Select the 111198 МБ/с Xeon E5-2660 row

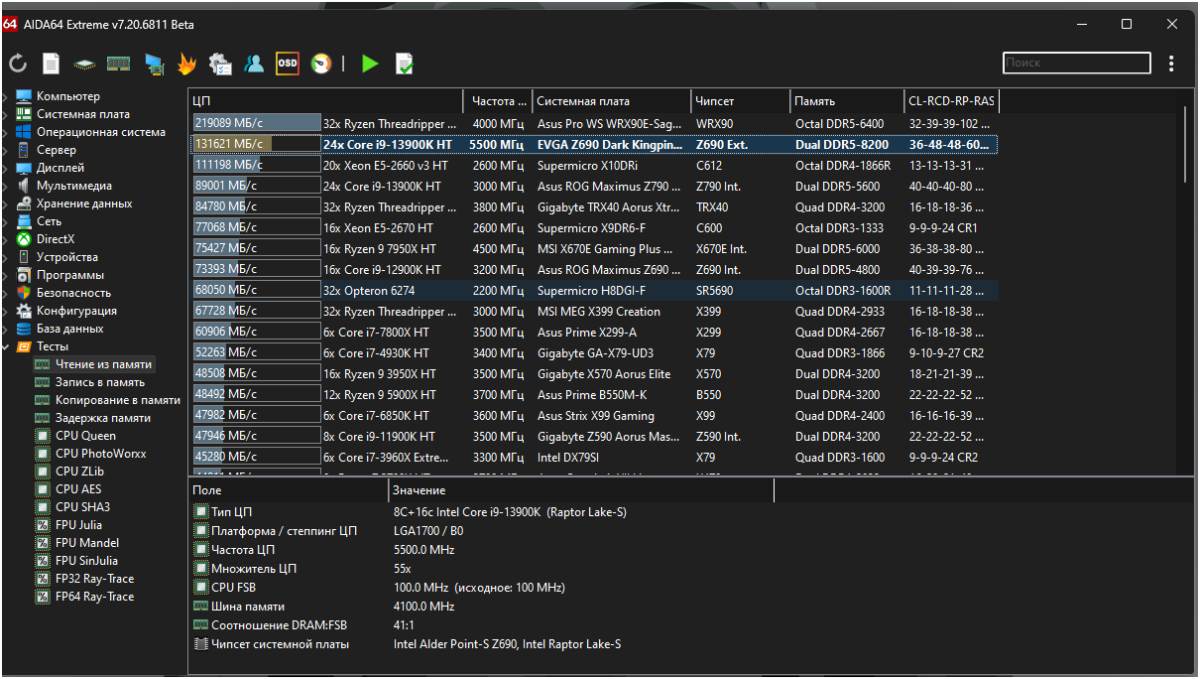point(594,165)
